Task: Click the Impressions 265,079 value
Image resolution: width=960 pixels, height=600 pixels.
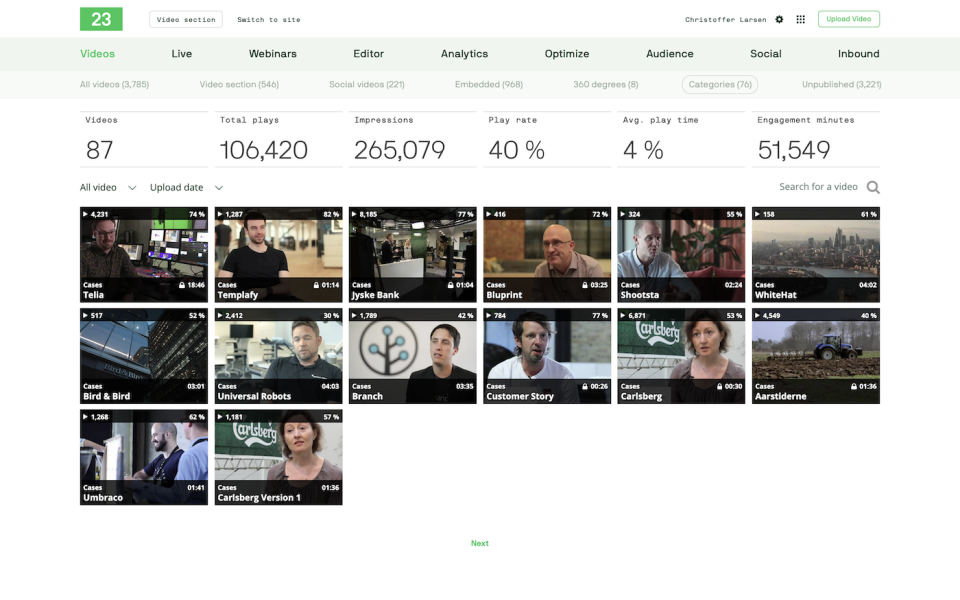Action: [x=399, y=150]
